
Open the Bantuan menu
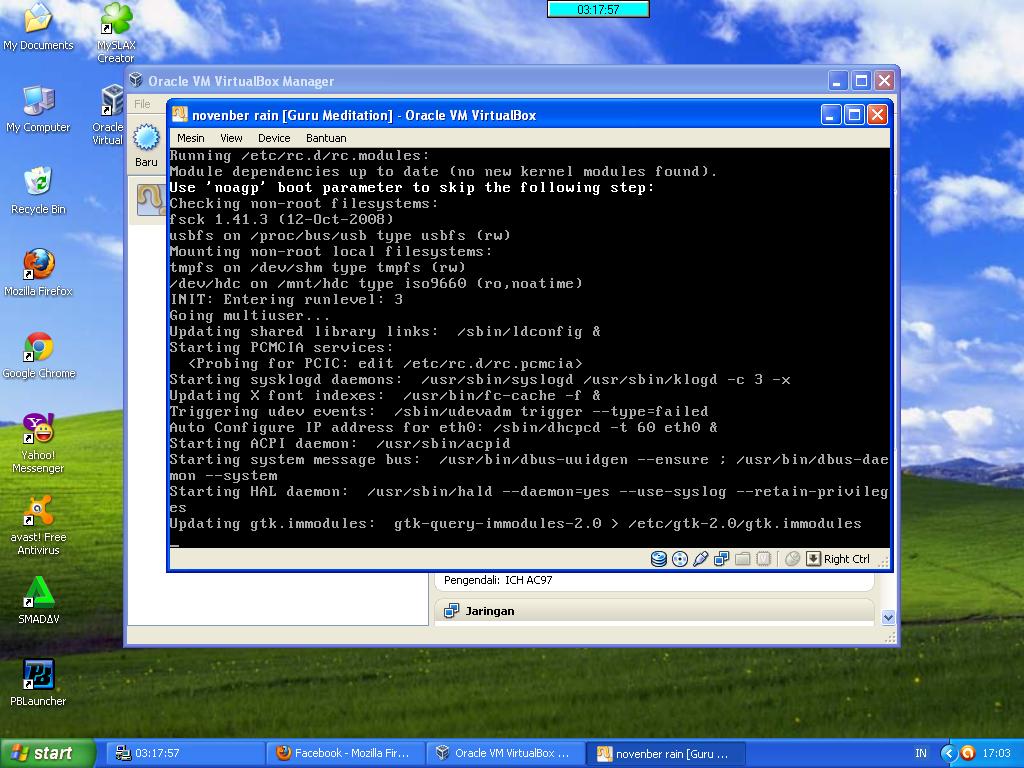point(326,138)
